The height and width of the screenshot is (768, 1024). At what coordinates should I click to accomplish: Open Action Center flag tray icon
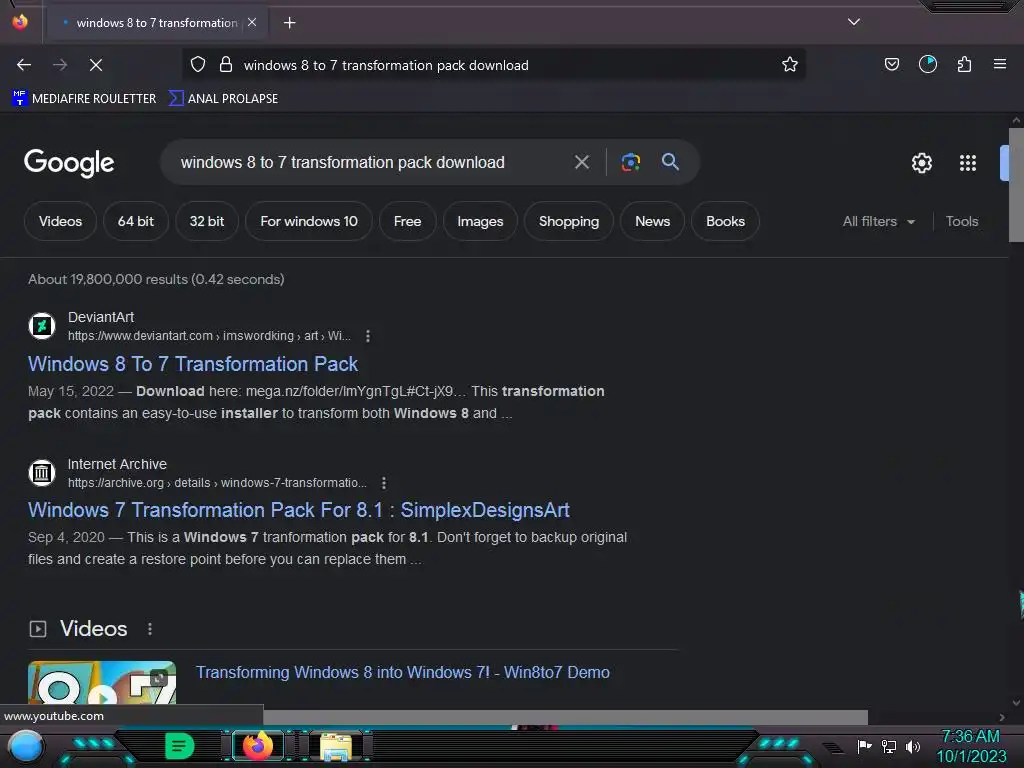pyautogui.click(x=864, y=746)
